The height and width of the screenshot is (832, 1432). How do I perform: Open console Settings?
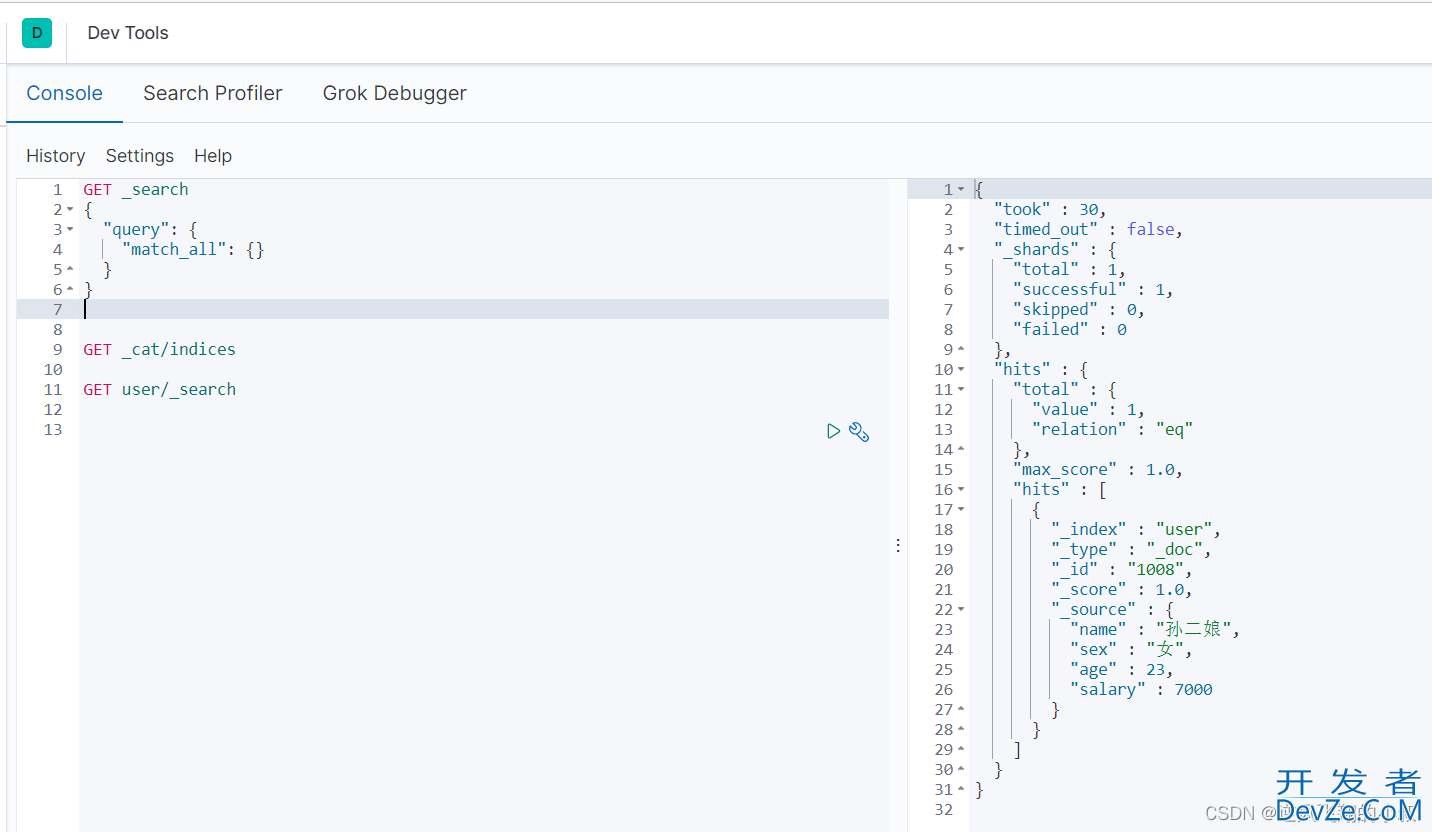tap(140, 156)
